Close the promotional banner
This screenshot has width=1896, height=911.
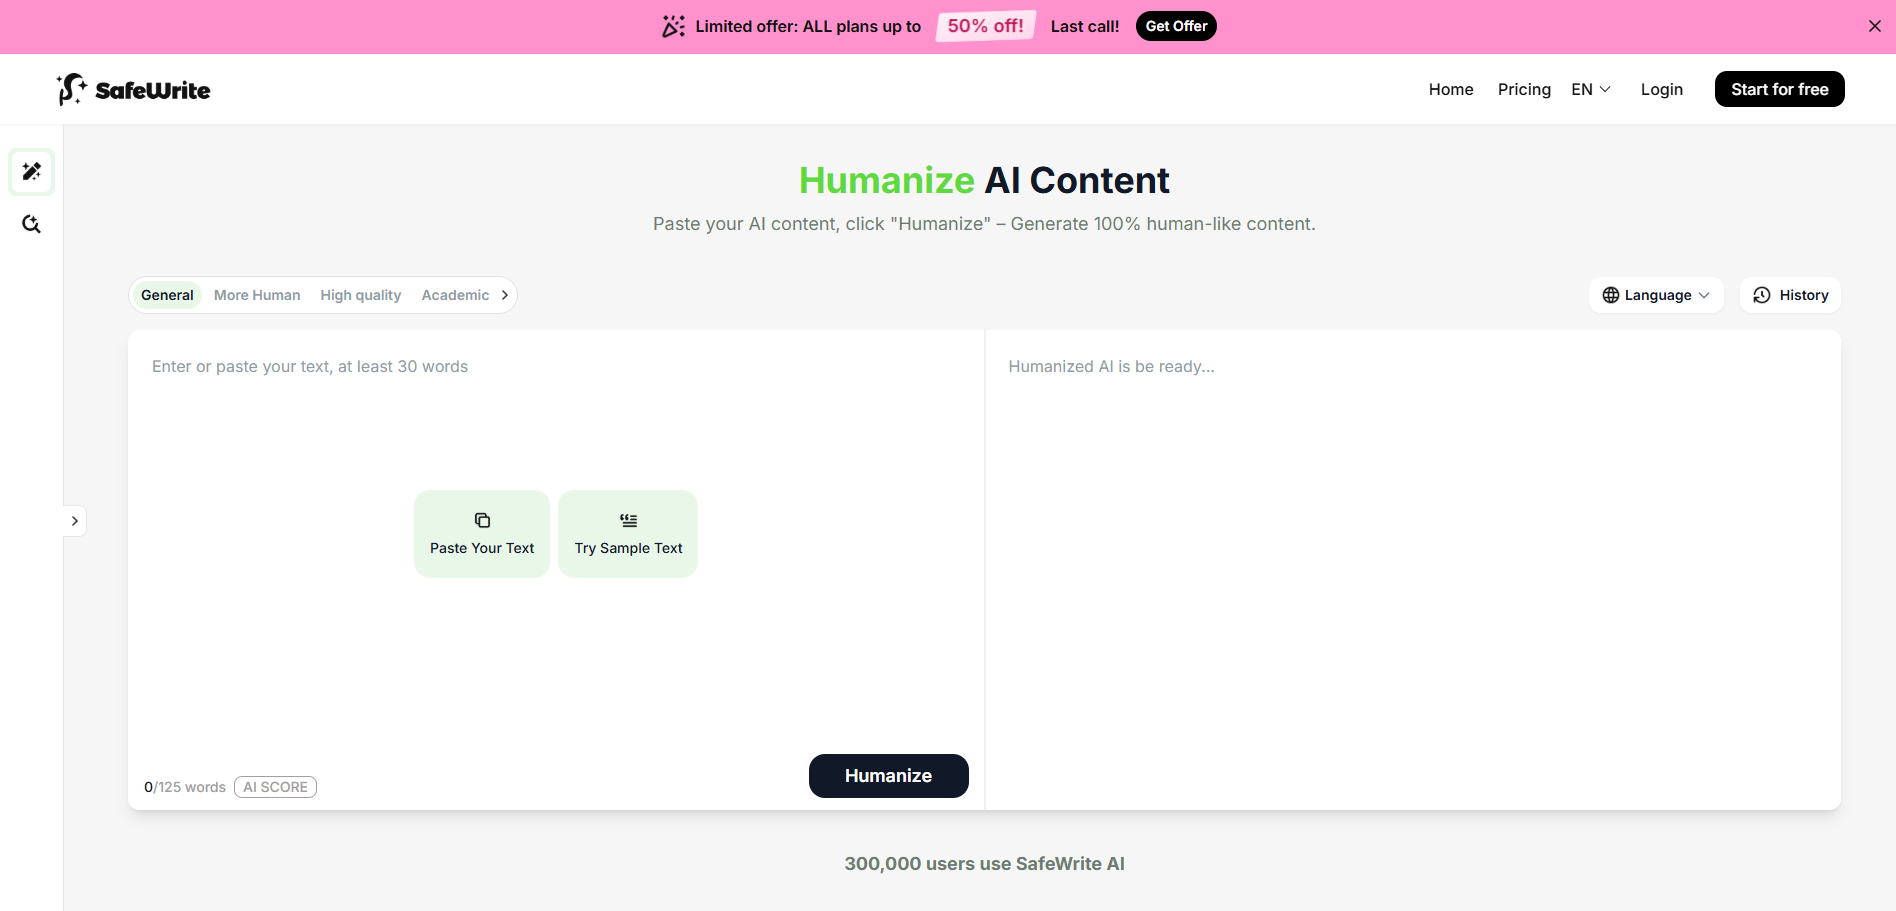1874,27
